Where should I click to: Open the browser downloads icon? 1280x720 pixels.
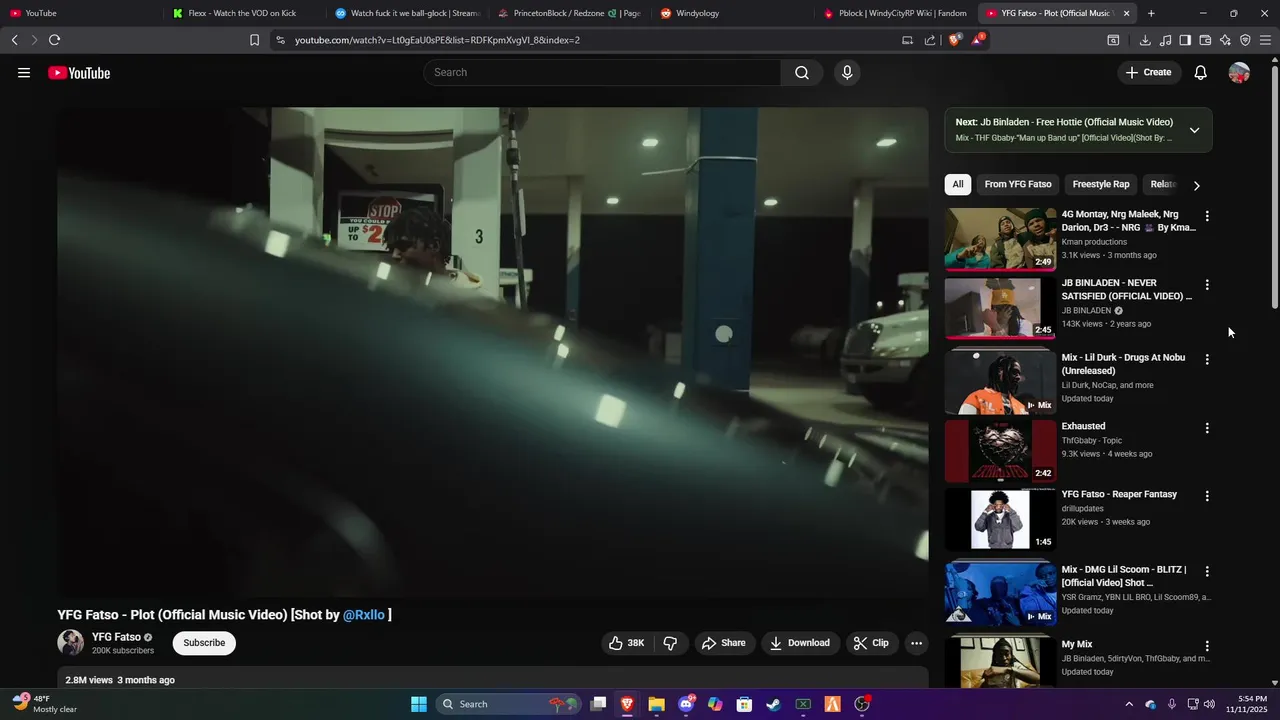tap(1145, 40)
